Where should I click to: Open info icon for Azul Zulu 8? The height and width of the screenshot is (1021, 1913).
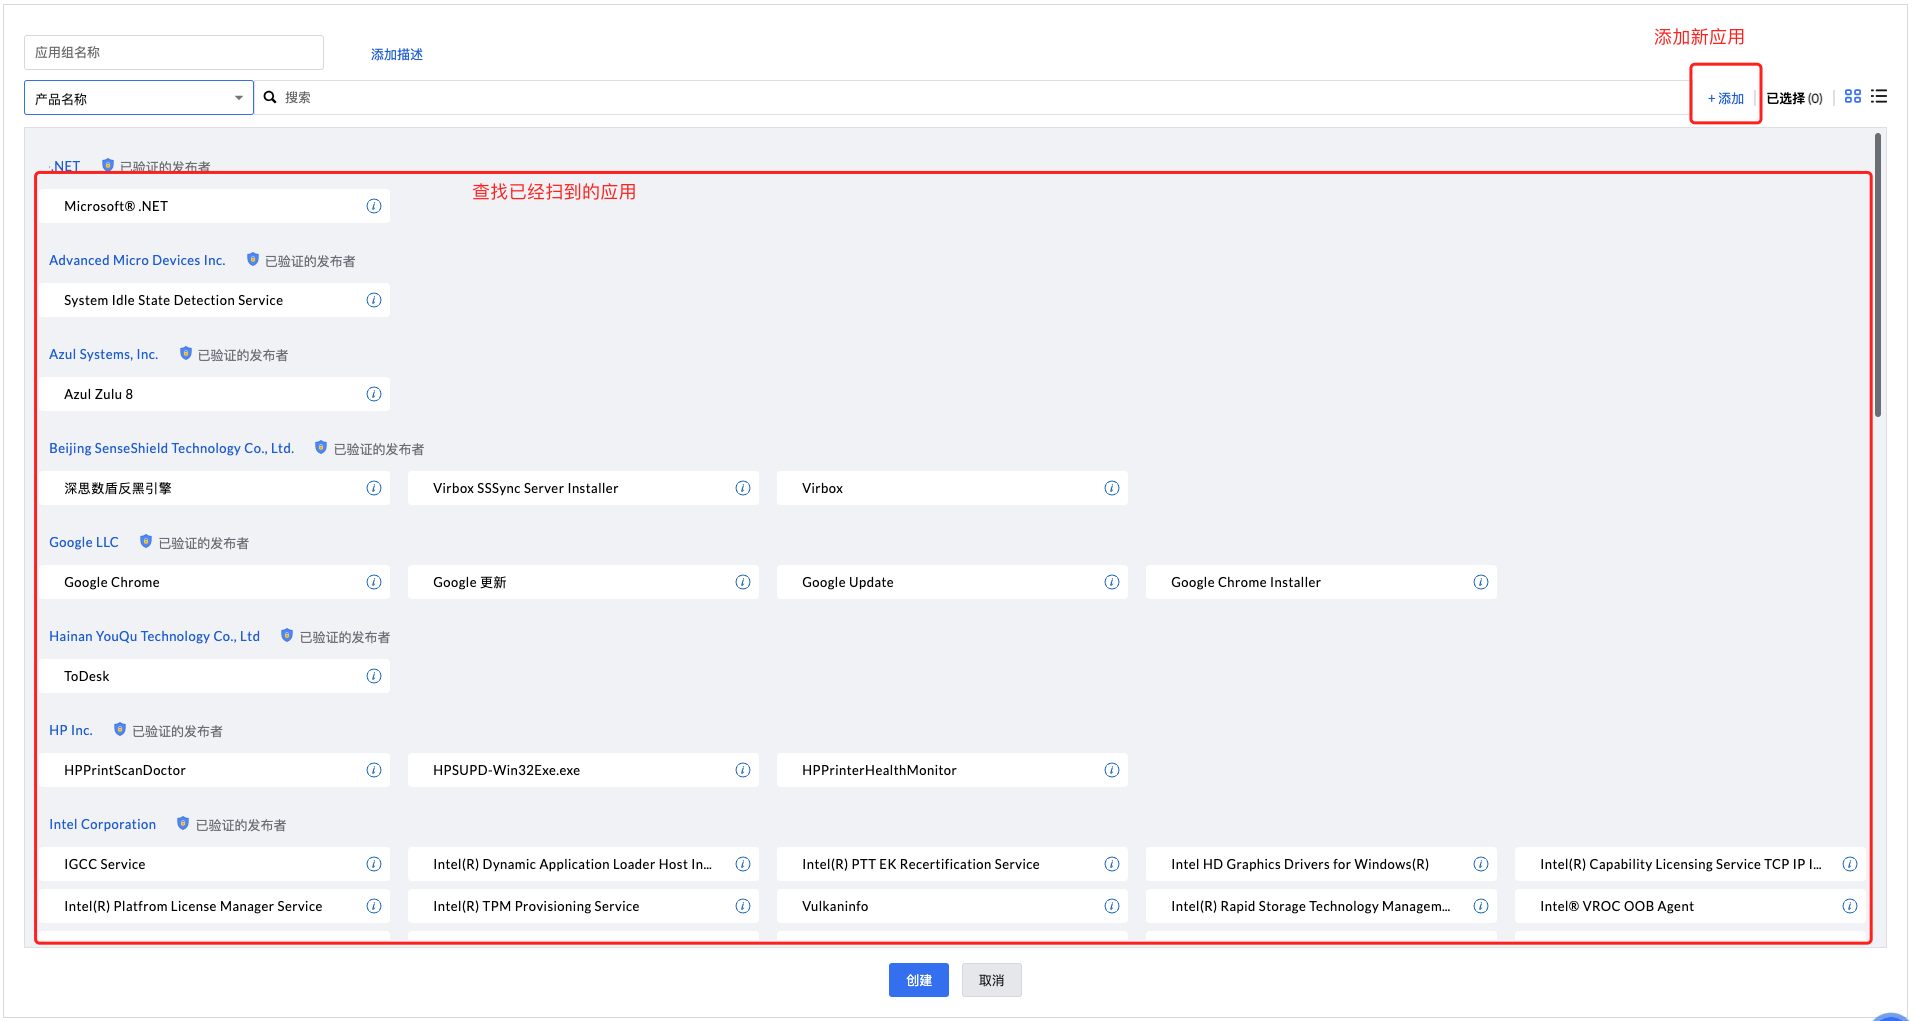click(374, 394)
